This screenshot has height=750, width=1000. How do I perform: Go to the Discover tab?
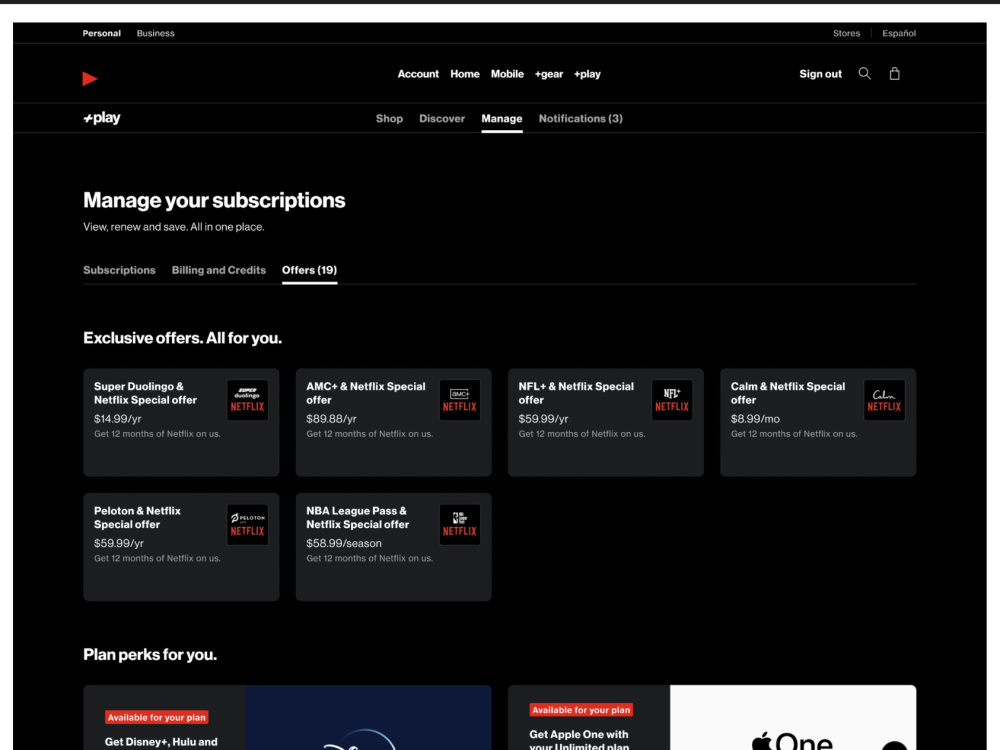tap(442, 119)
